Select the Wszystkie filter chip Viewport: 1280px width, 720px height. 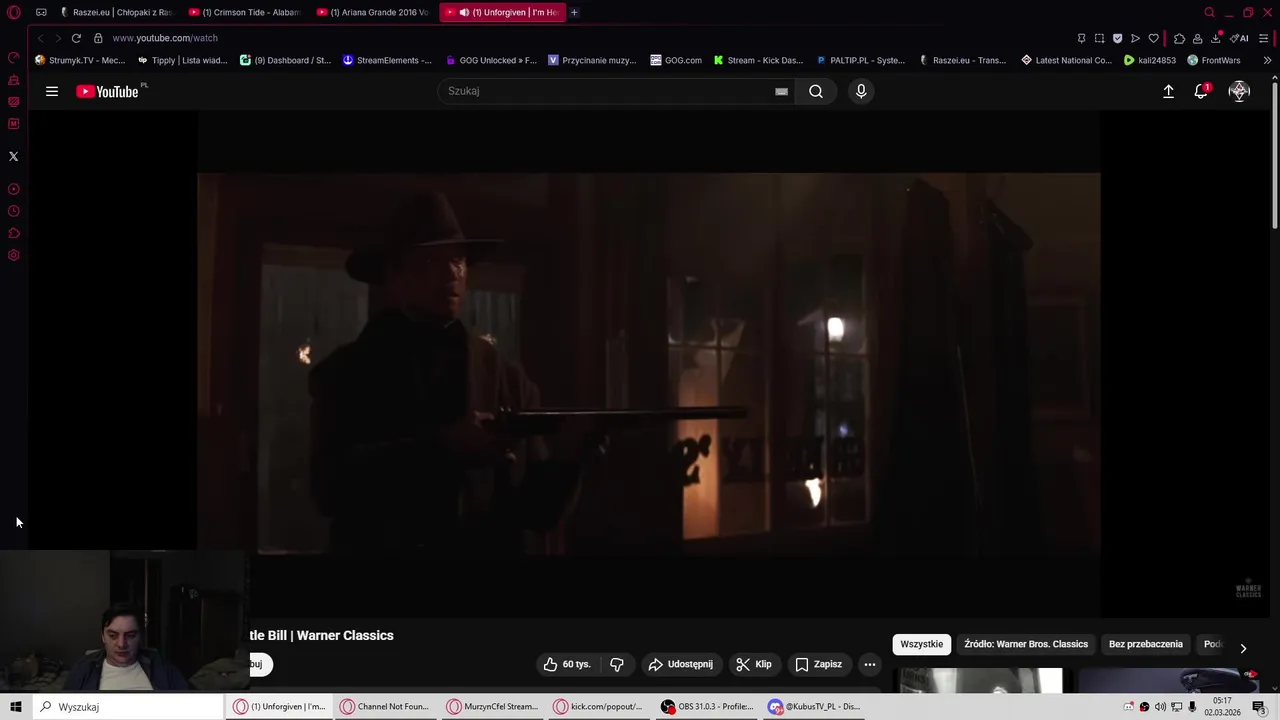[x=921, y=644]
